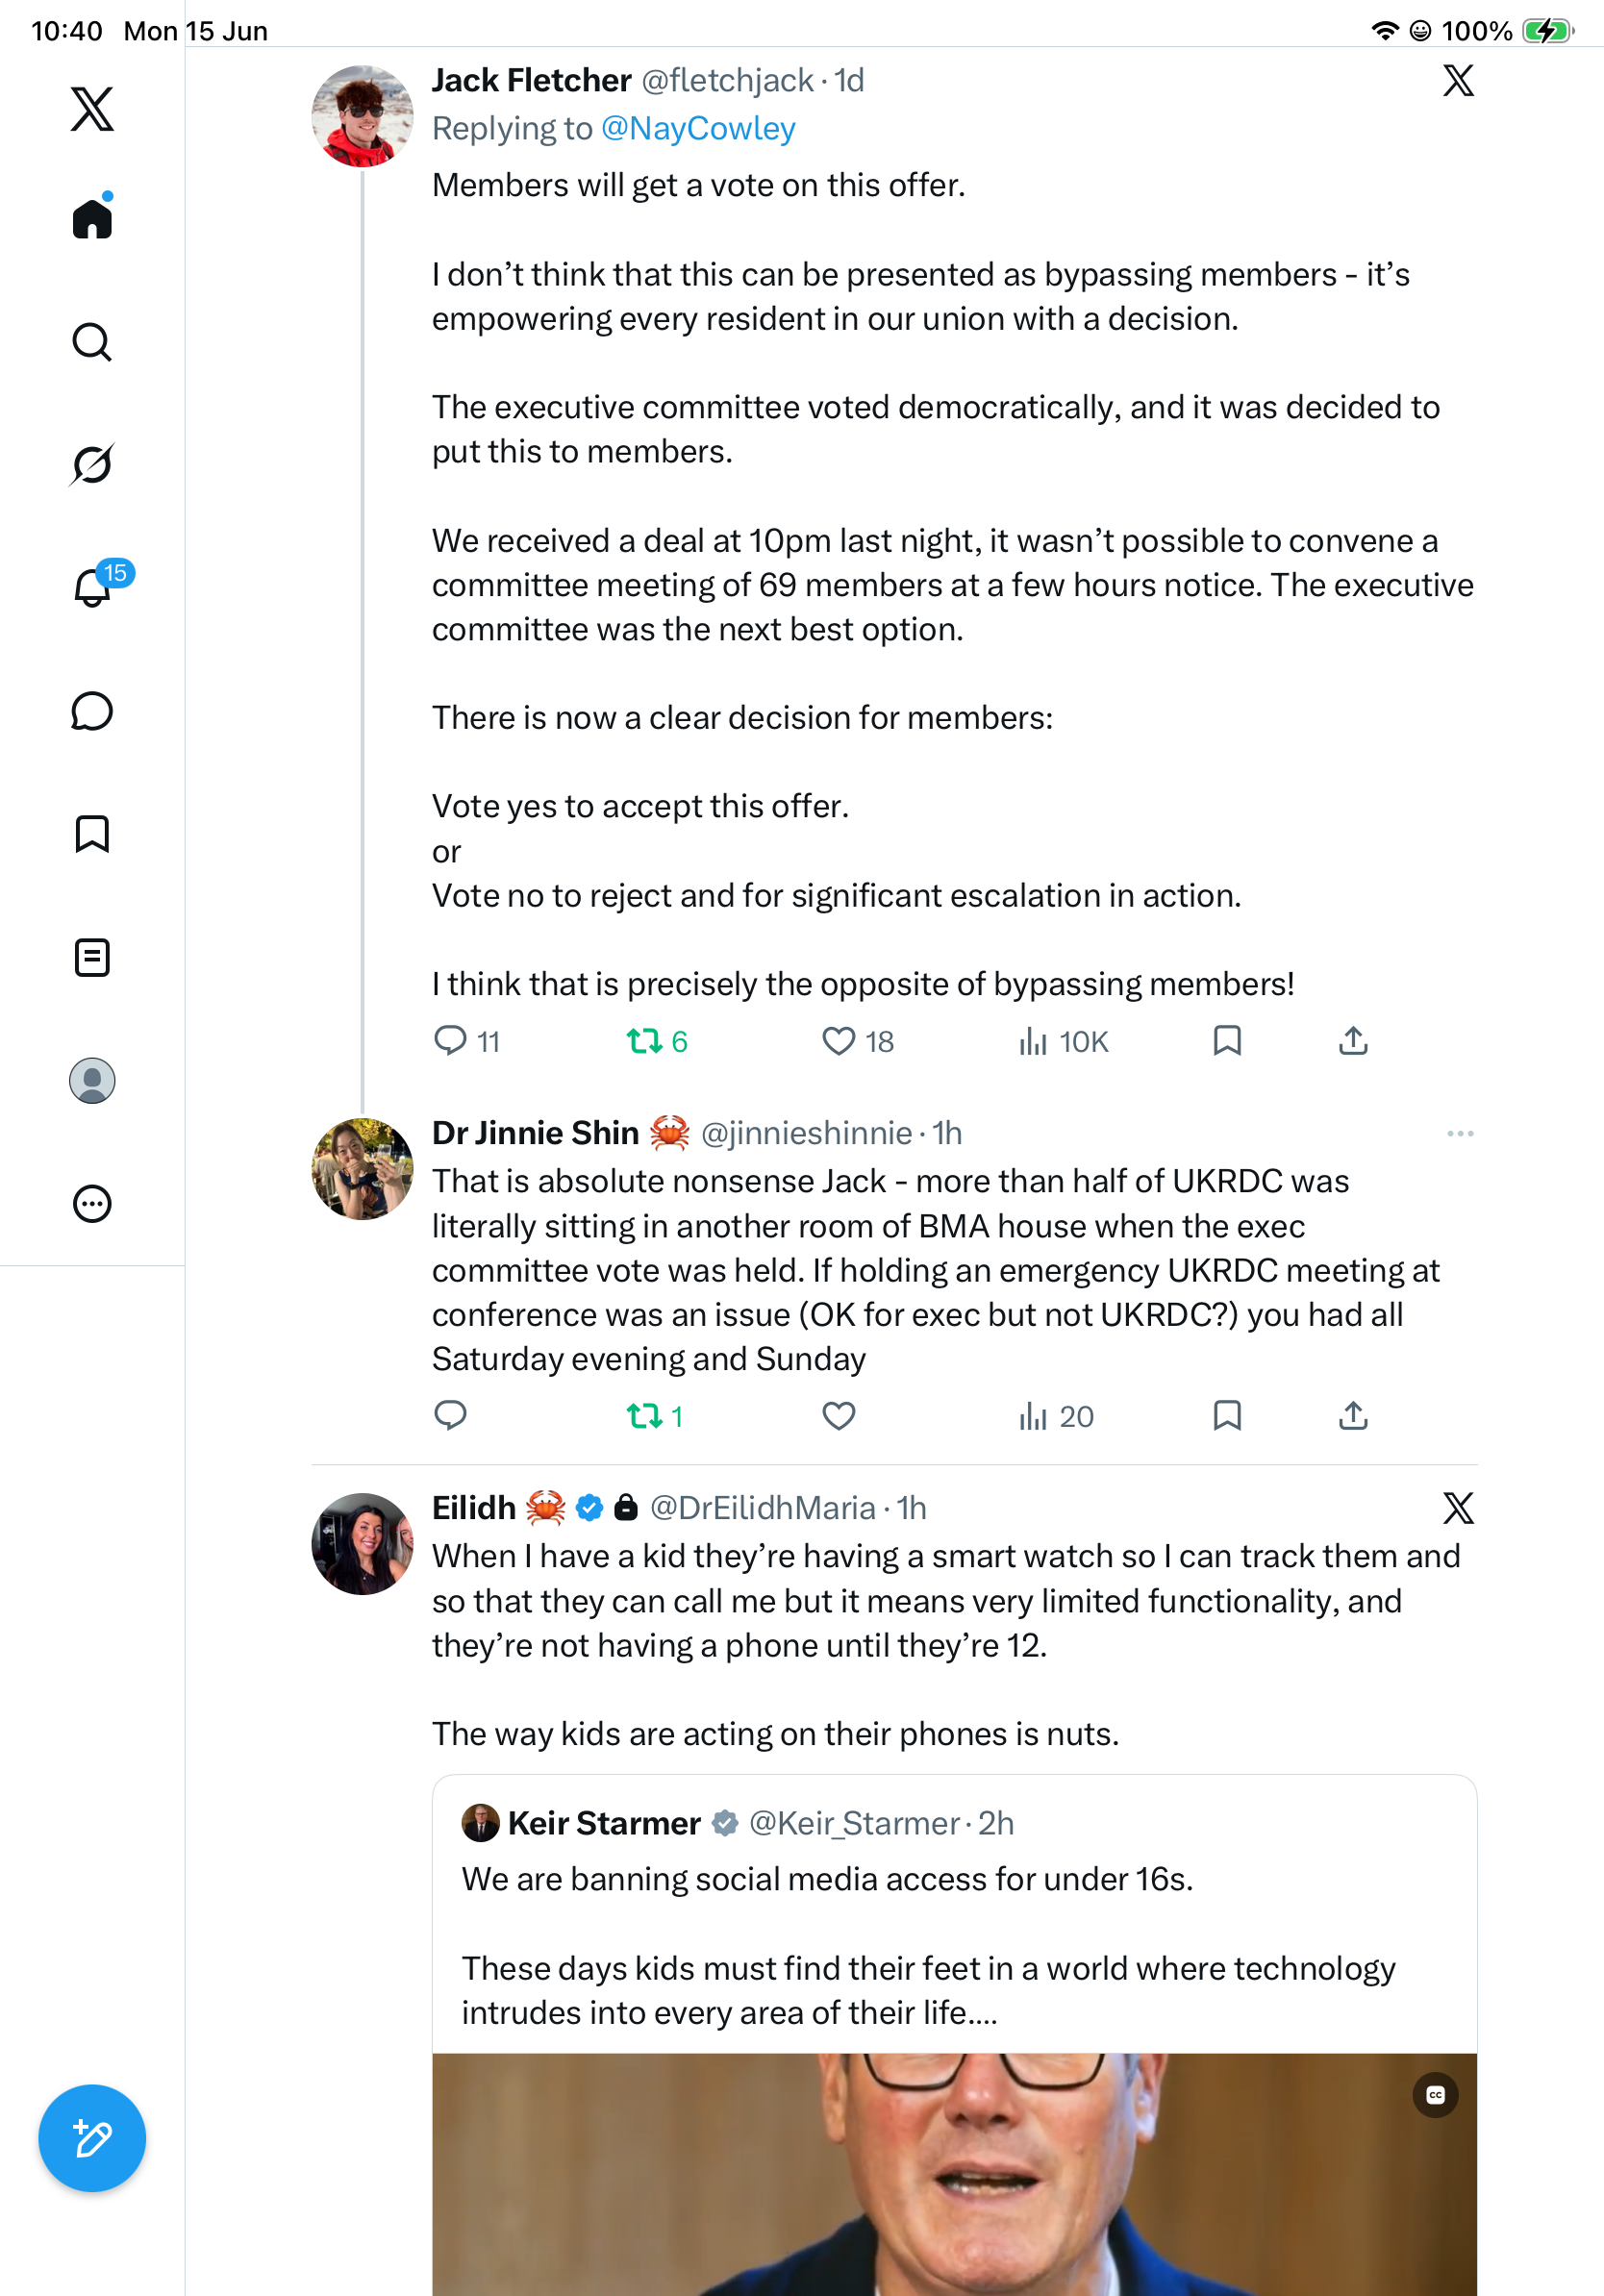This screenshot has height=2296, width=1604.
Task: Open profile avatar in sidebar
Action: pyautogui.click(x=92, y=1081)
